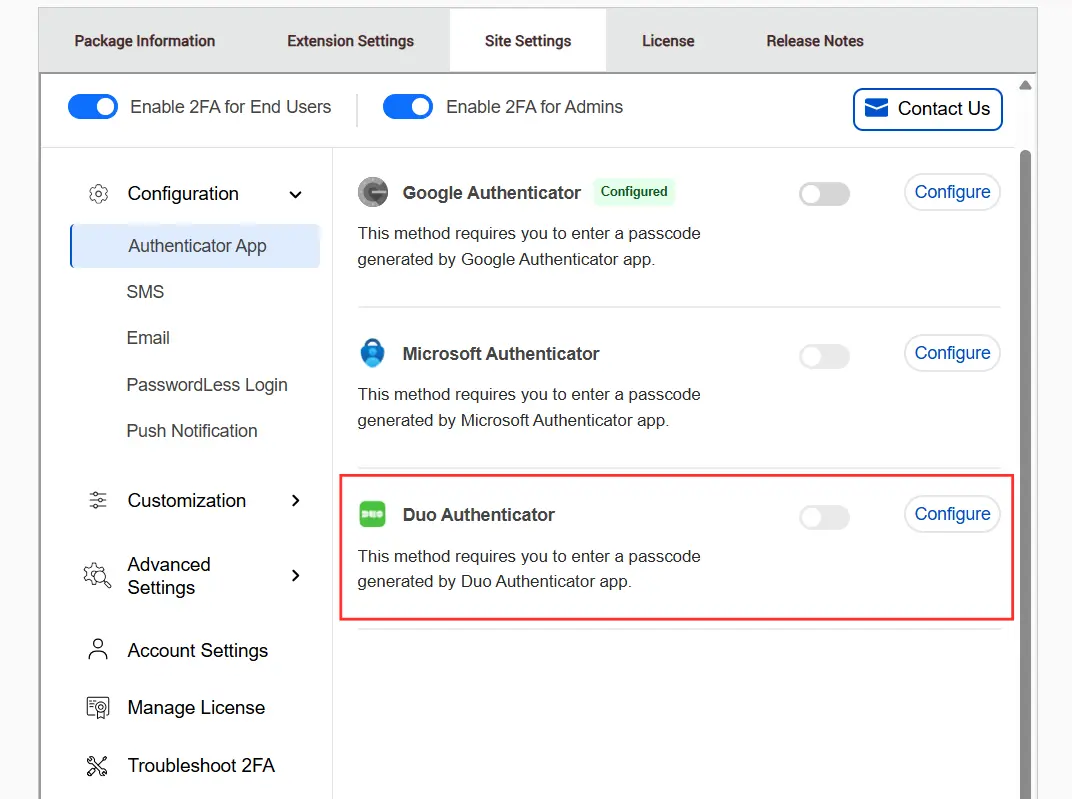The height and width of the screenshot is (799, 1072).
Task: Click the Microsoft Authenticator passcode description
Action: (528, 407)
